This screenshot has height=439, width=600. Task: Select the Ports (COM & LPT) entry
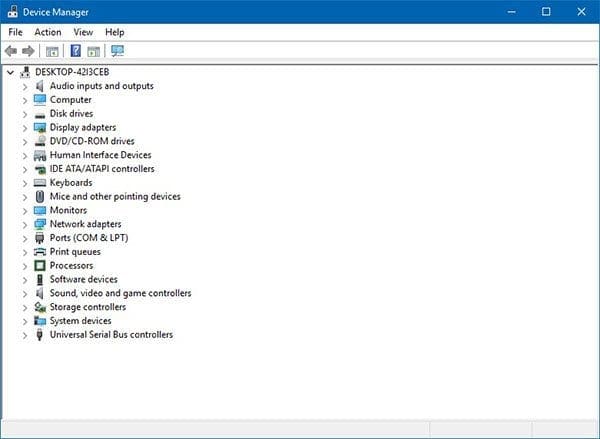click(89, 238)
